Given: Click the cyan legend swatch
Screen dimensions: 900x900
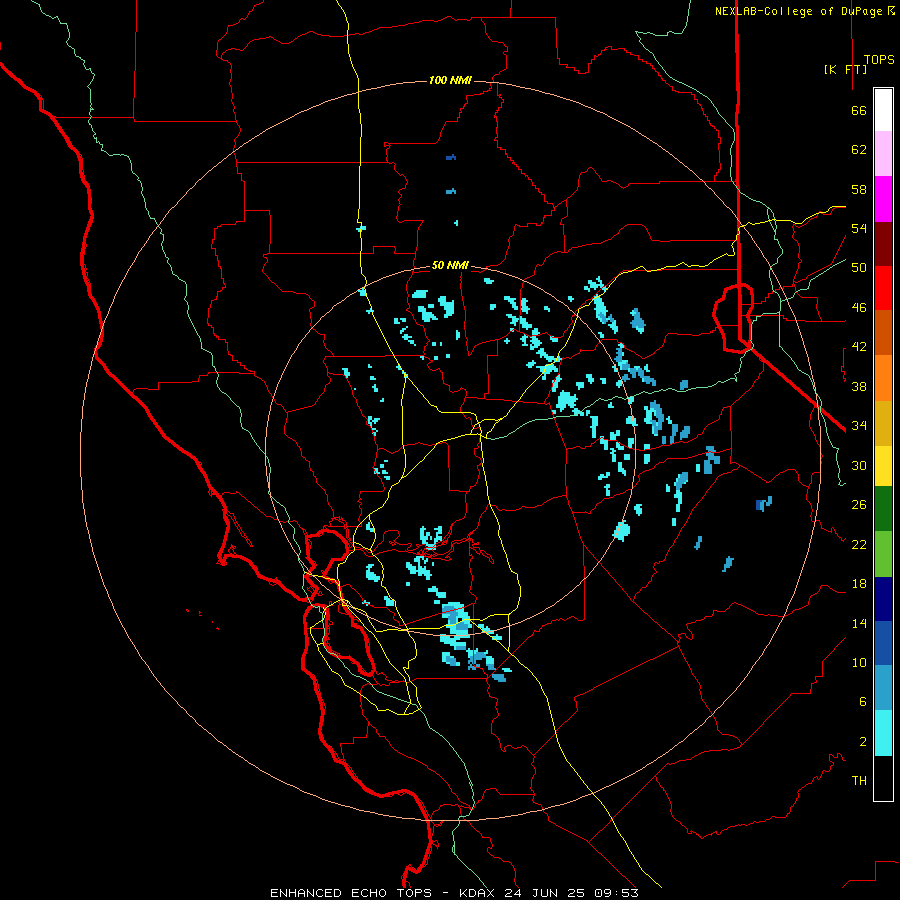Looking at the screenshot, I should [883, 734].
